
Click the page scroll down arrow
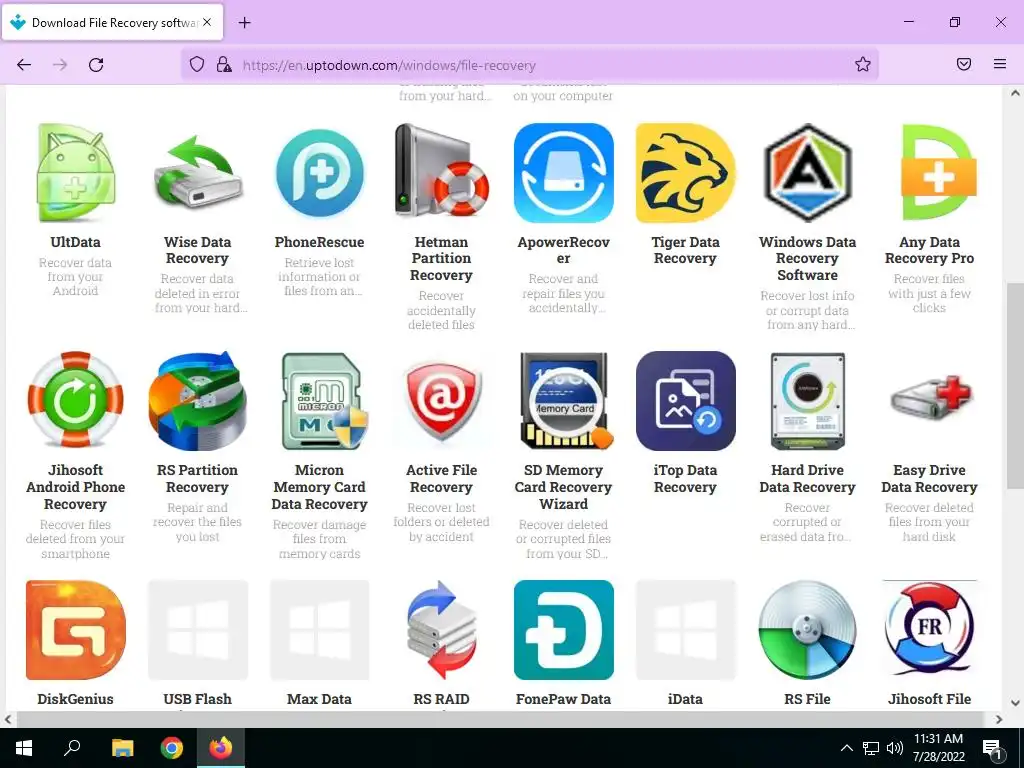pos(1015,703)
